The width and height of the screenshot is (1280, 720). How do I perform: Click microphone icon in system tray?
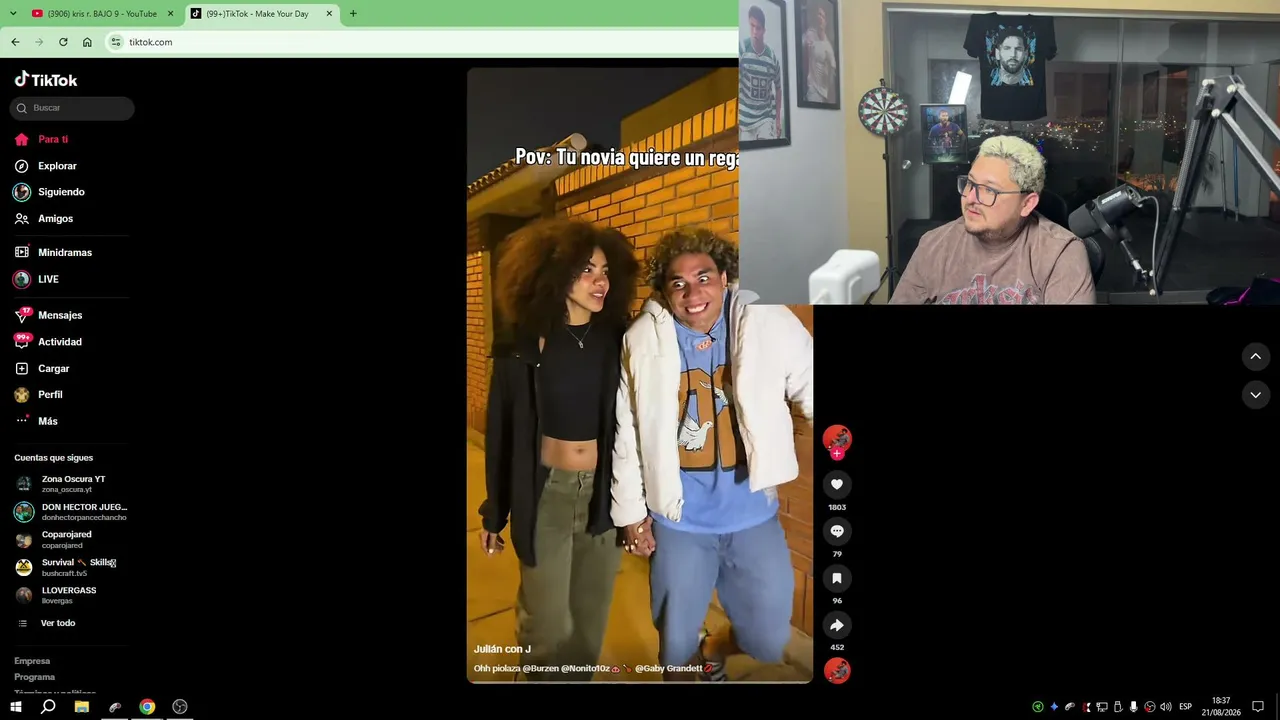click(x=1134, y=707)
